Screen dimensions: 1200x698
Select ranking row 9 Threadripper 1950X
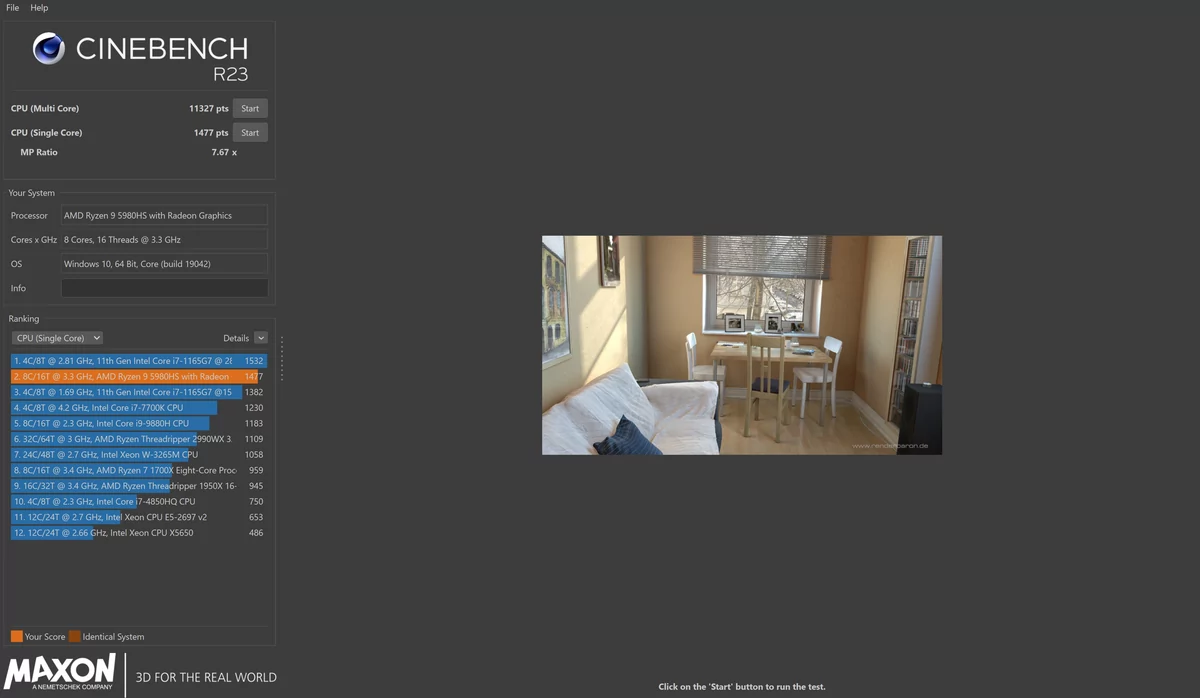pos(139,486)
